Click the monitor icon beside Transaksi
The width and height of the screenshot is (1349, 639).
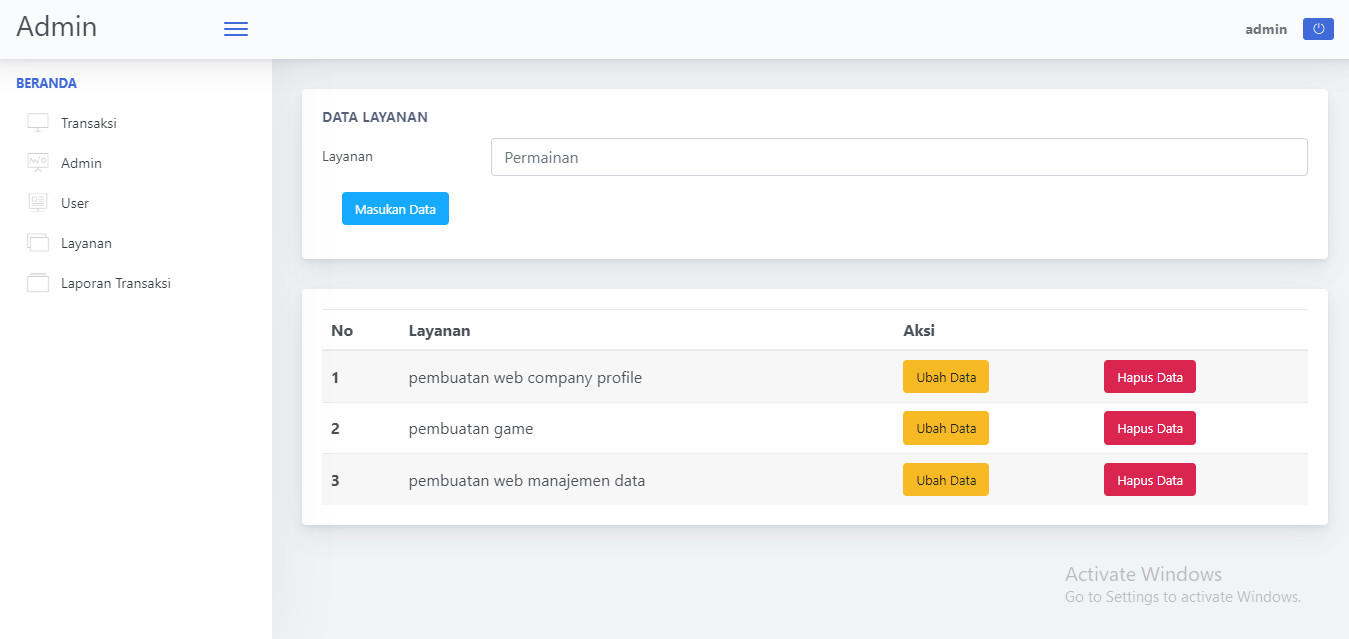point(38,123)
